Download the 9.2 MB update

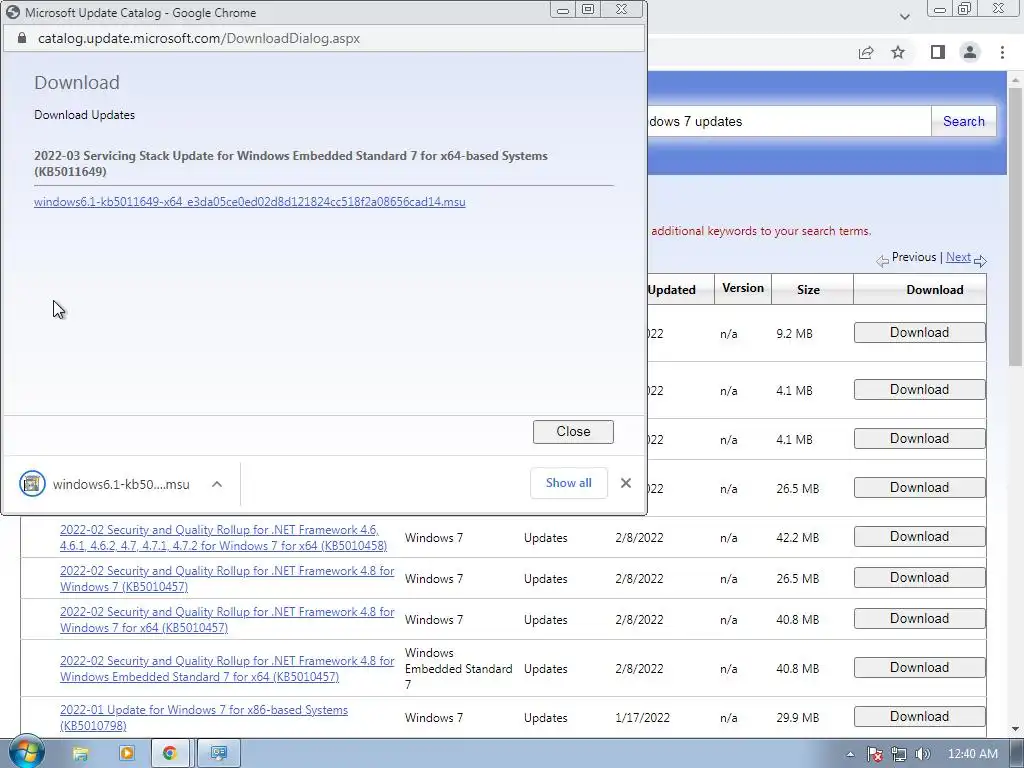pos(920,332)
